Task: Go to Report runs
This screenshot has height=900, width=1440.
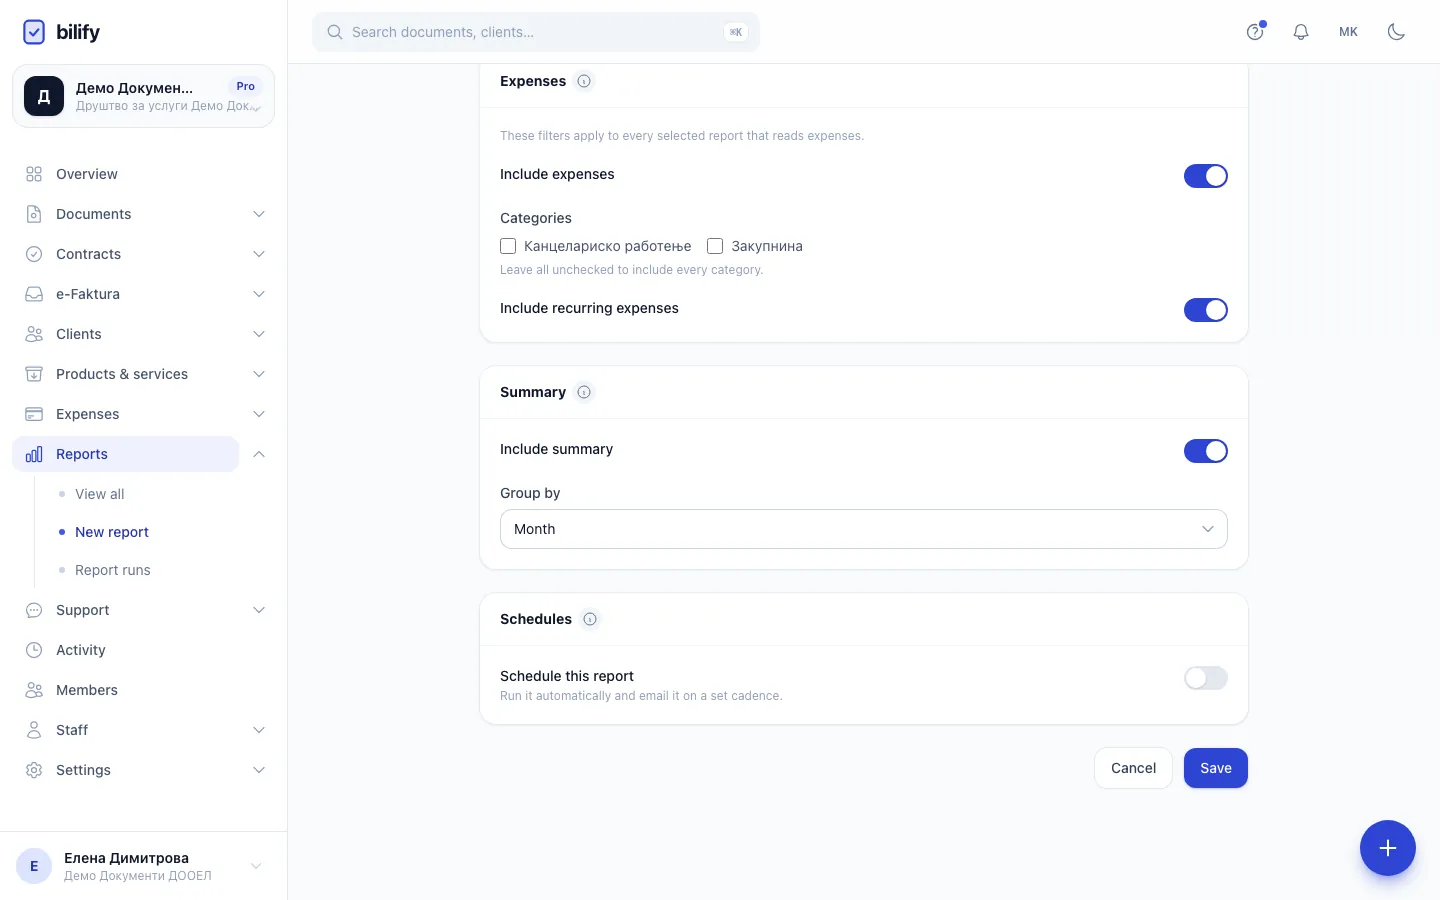Action: click(x=113, y=570)
